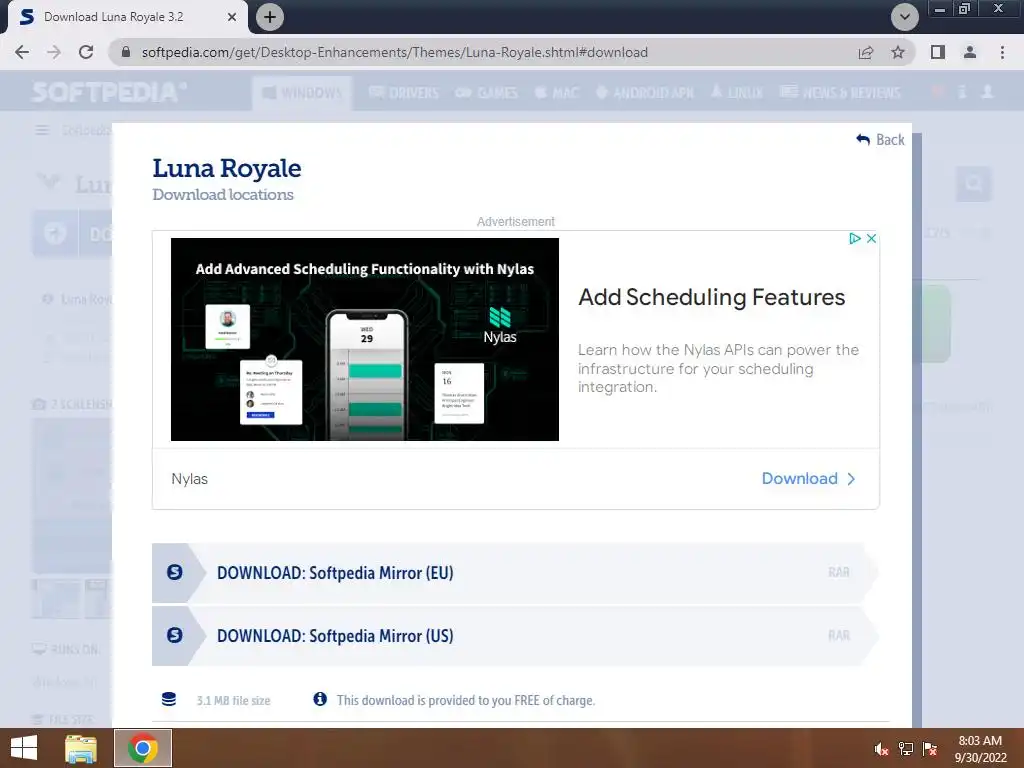Click the ad Download link
The image size is (1024, 768).
(x=808, y=479)
